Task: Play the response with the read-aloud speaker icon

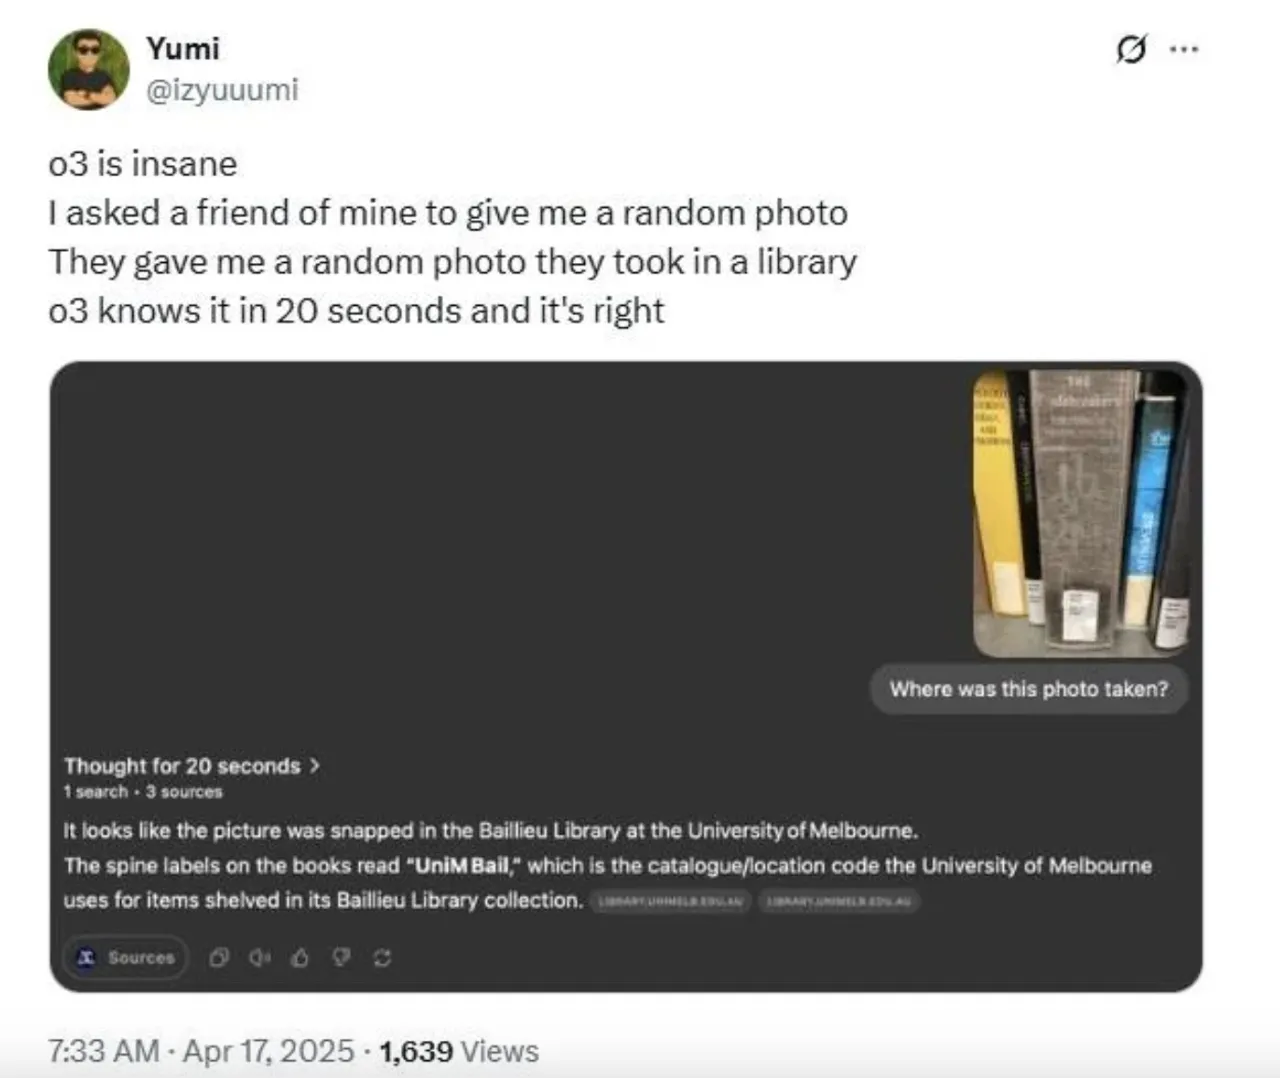Action: coord(260,958)
